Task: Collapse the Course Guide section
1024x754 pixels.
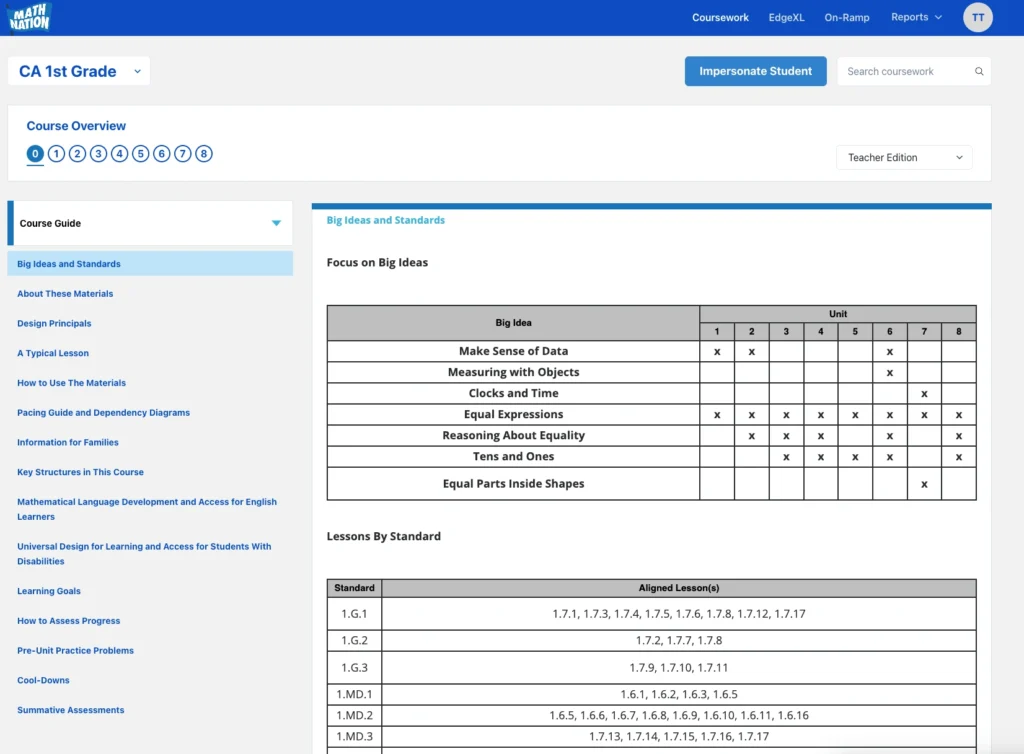Action: coord(276,223)
